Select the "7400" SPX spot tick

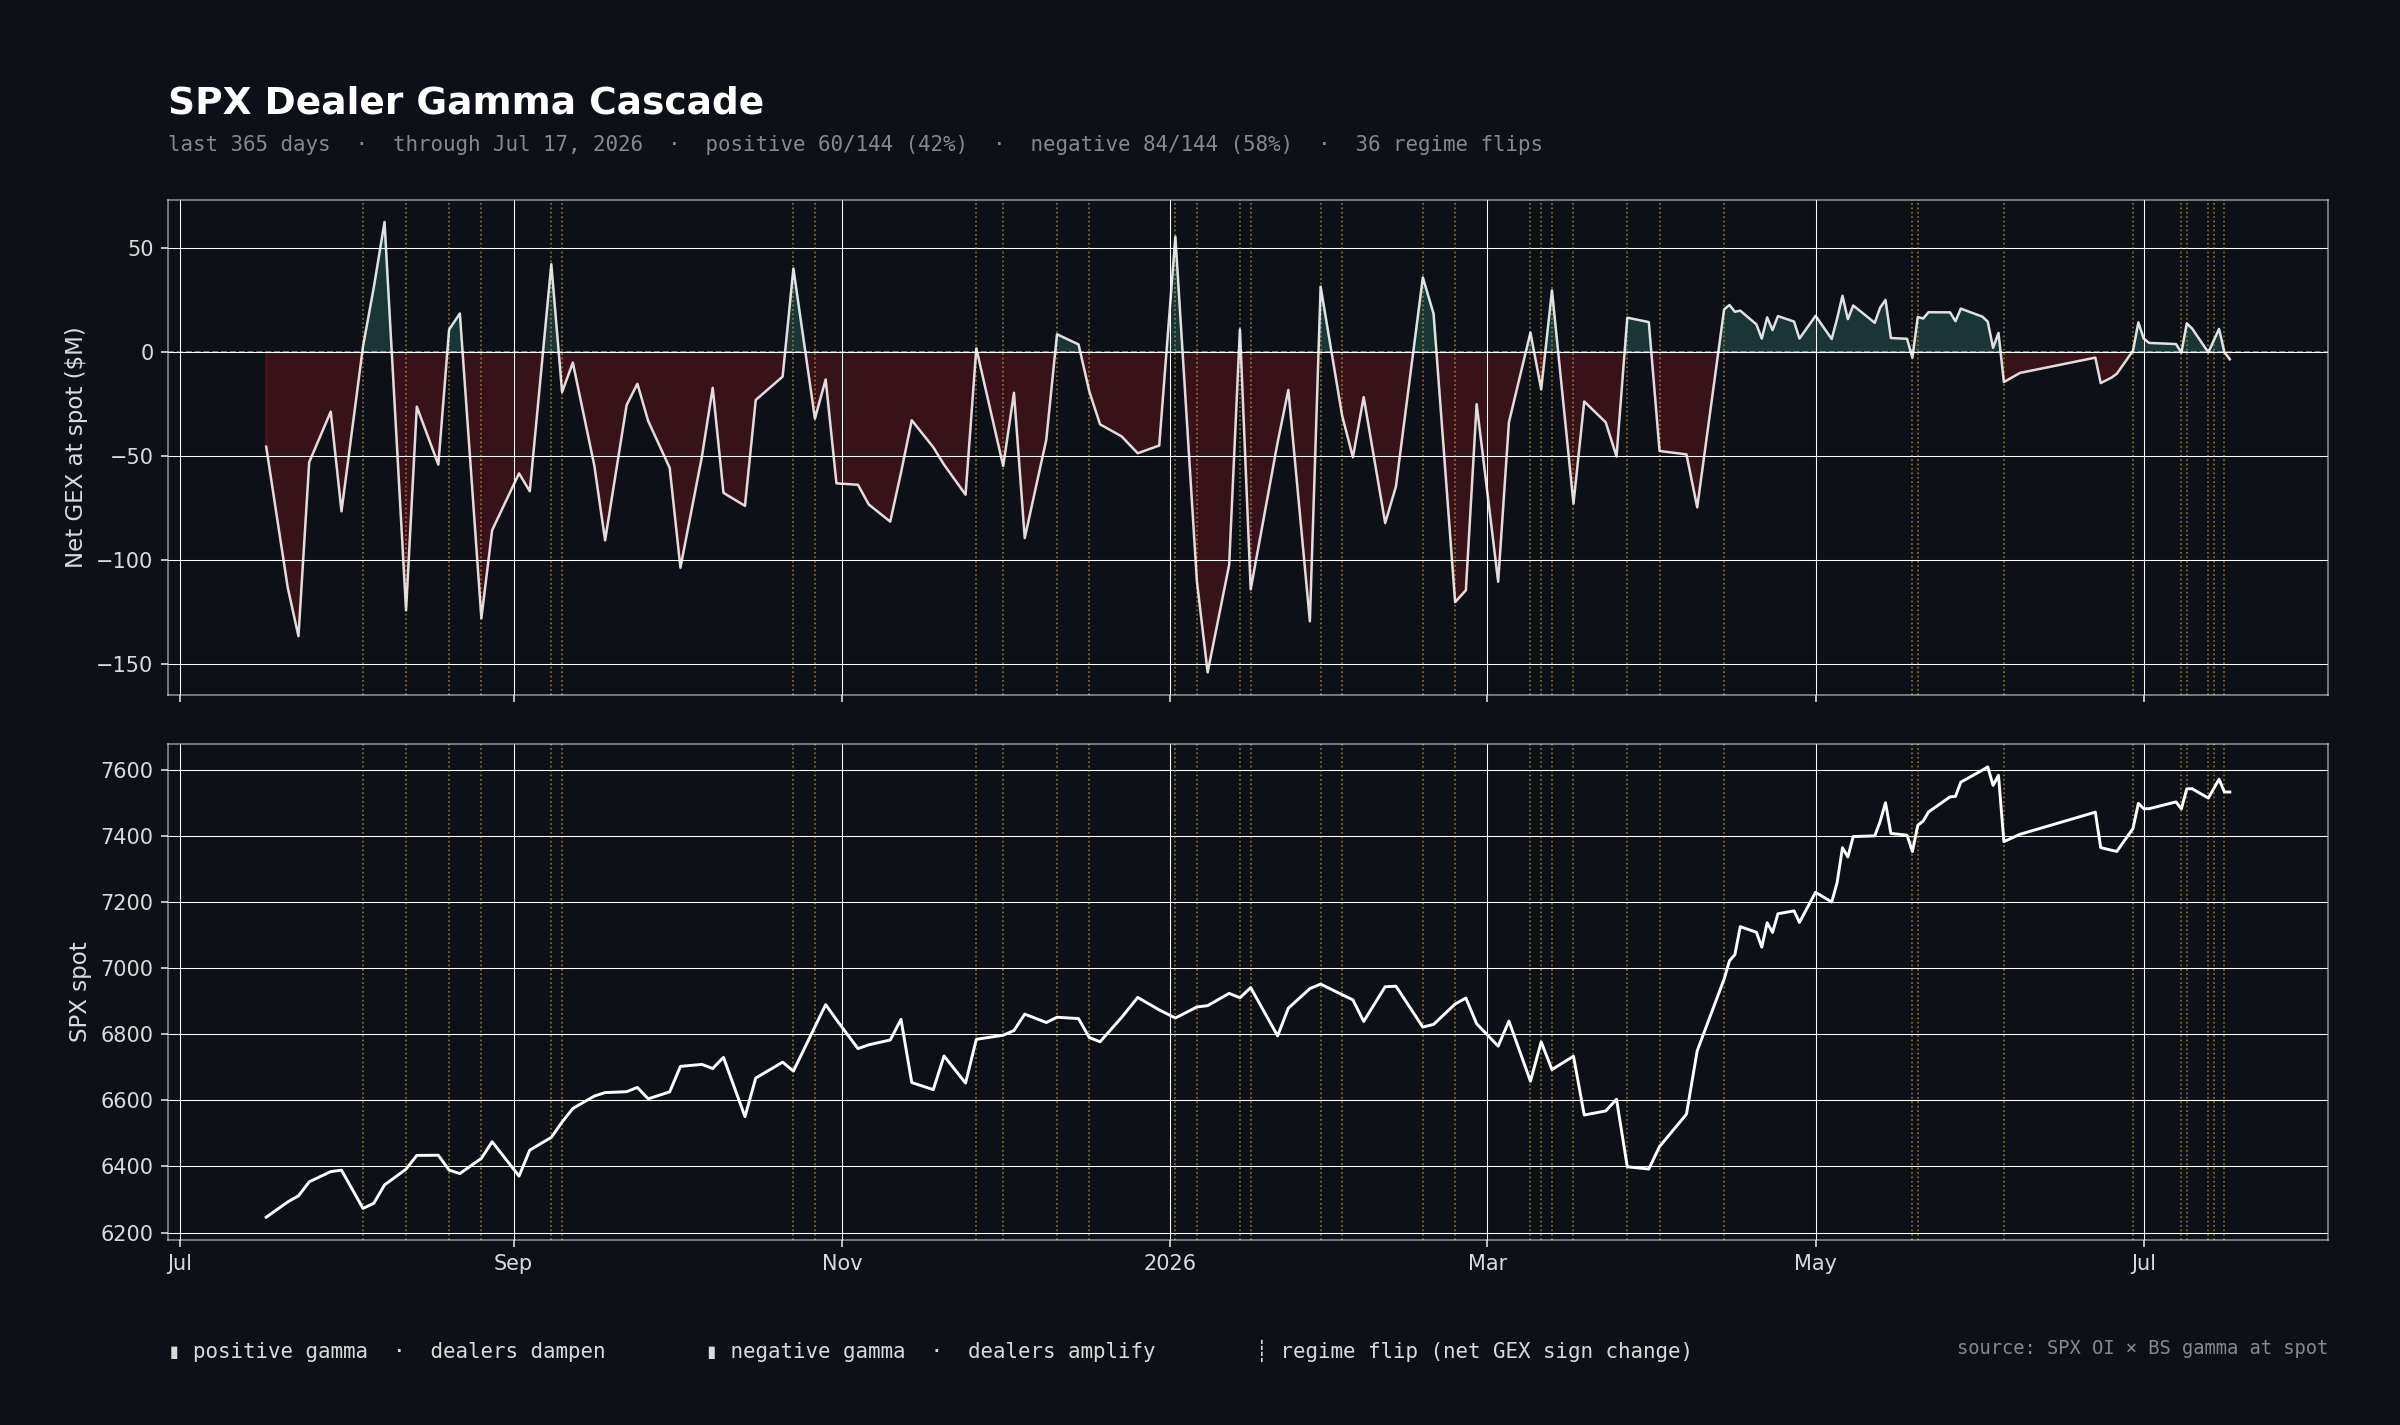(x=127, y=837)
